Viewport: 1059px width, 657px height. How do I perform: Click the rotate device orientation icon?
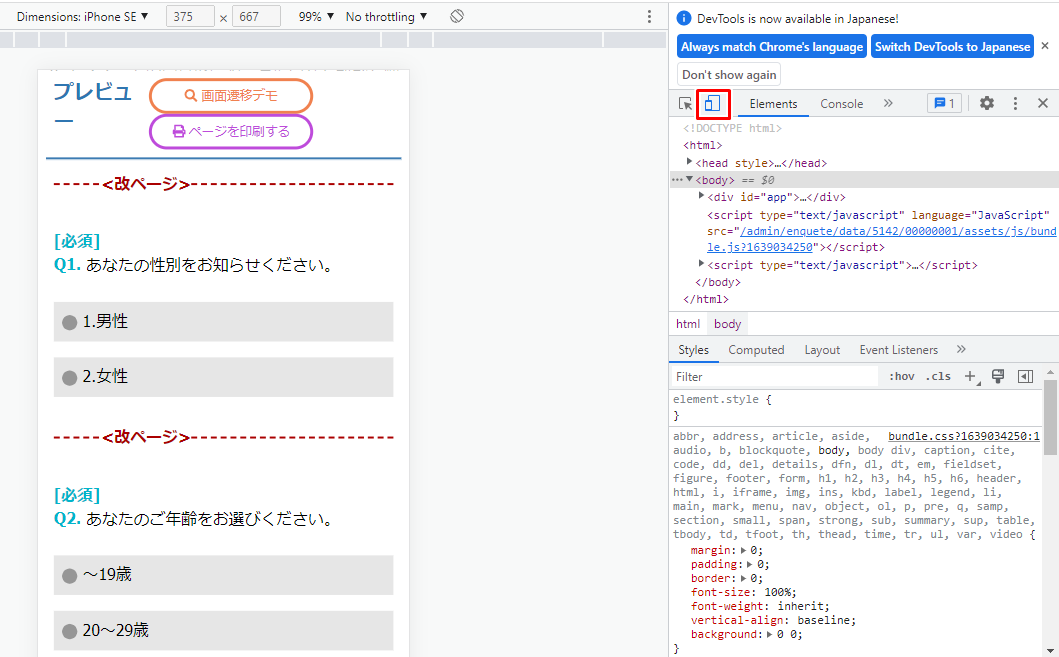457,16
